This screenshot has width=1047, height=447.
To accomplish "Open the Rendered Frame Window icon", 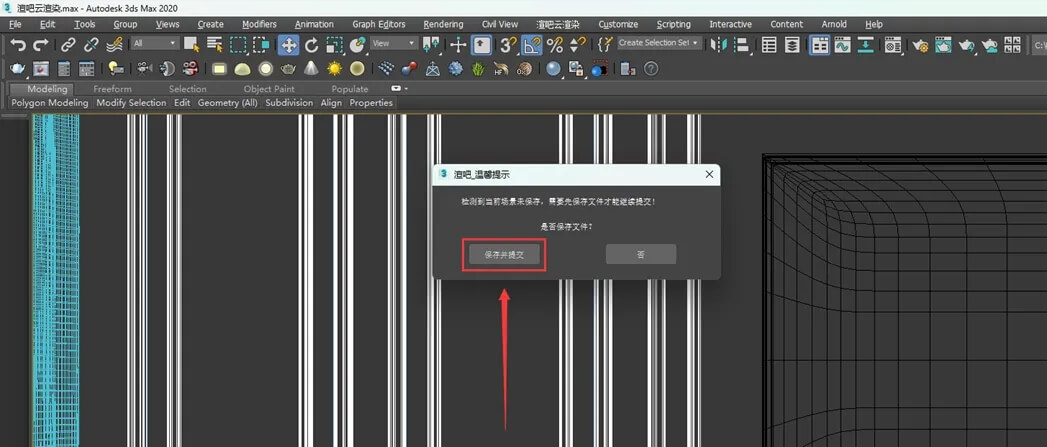I will (944, 45).
